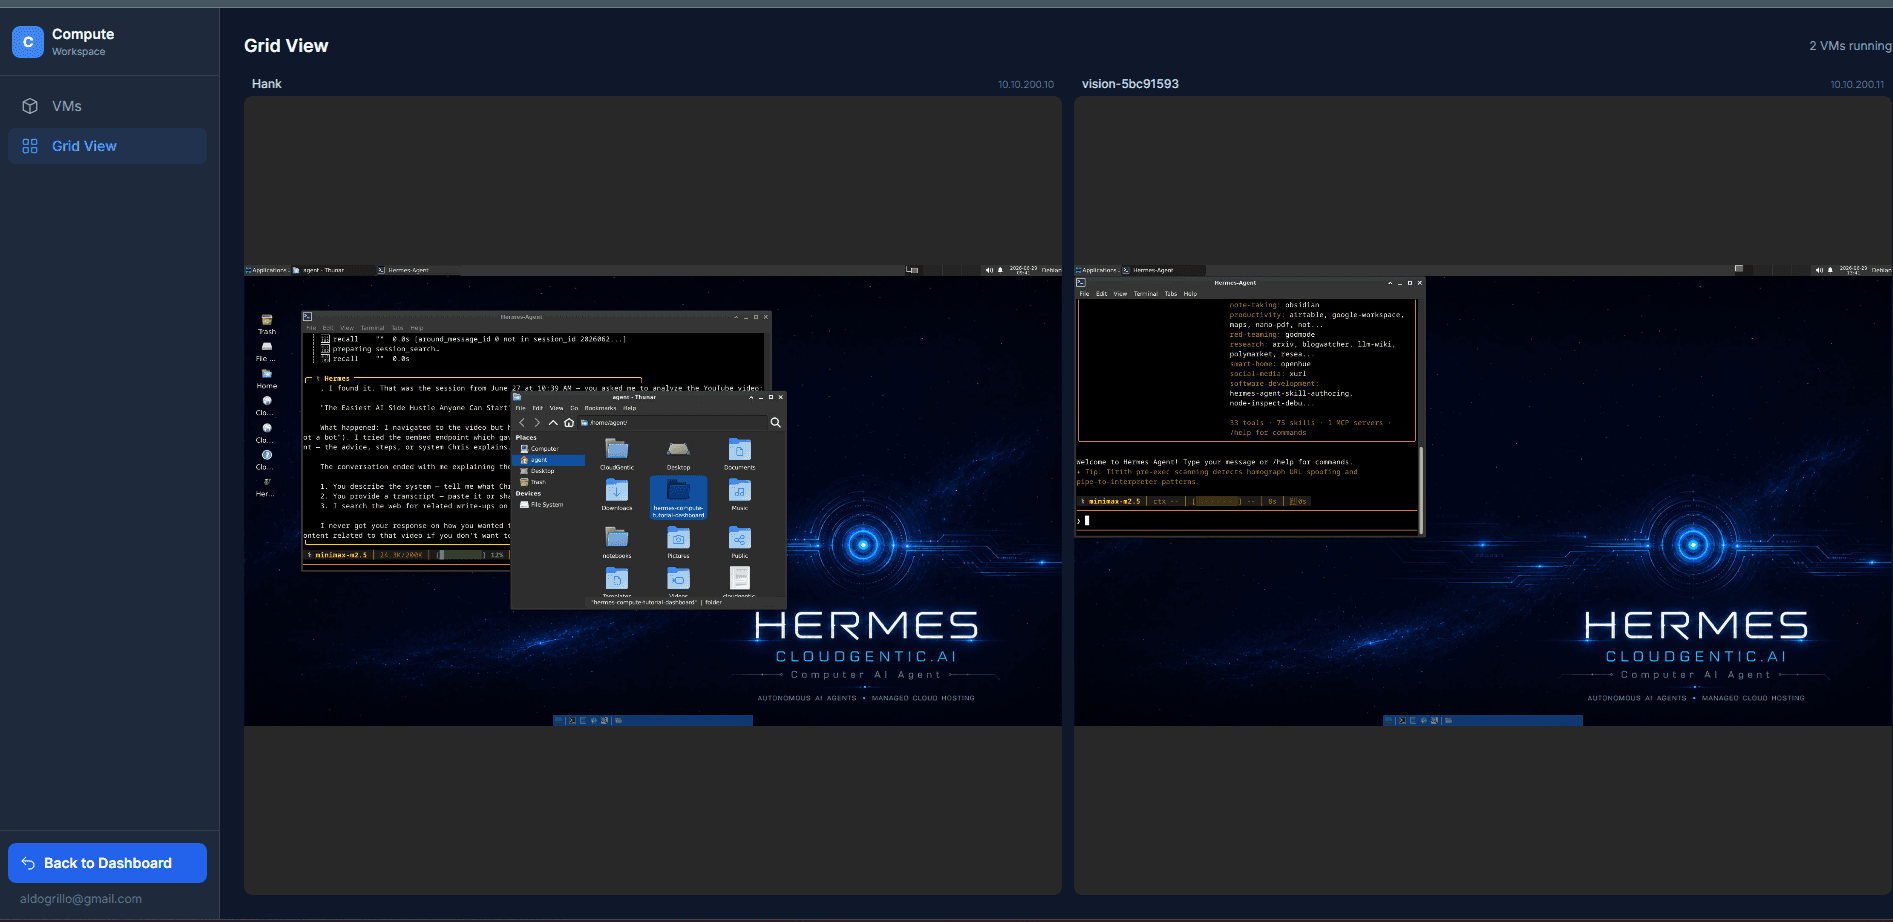Open Templates folder in Thunar

point(617,583)
